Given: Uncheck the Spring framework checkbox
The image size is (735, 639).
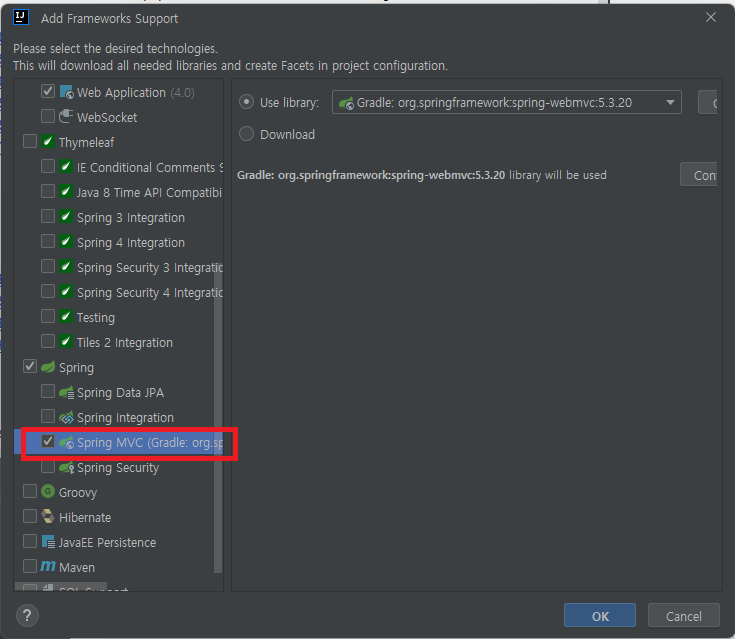Looking at the screenshot, I should 30,366.
